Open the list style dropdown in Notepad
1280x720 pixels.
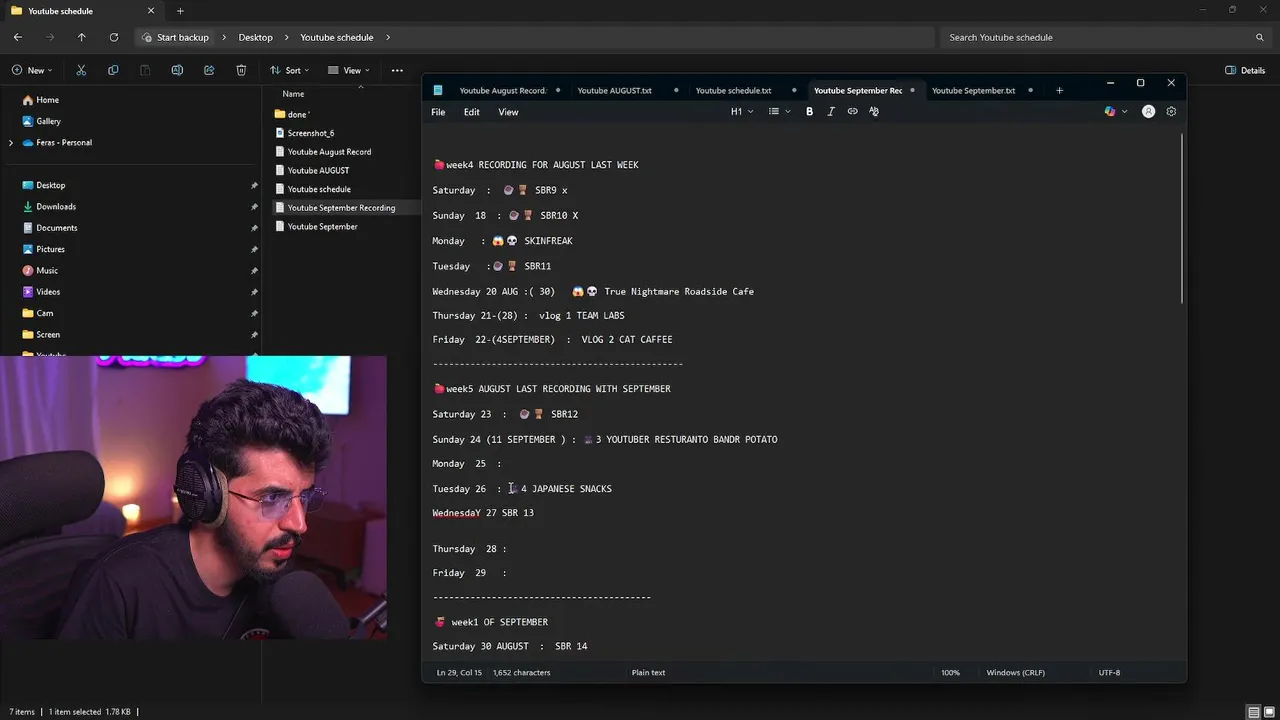click(x=779, y=112)
